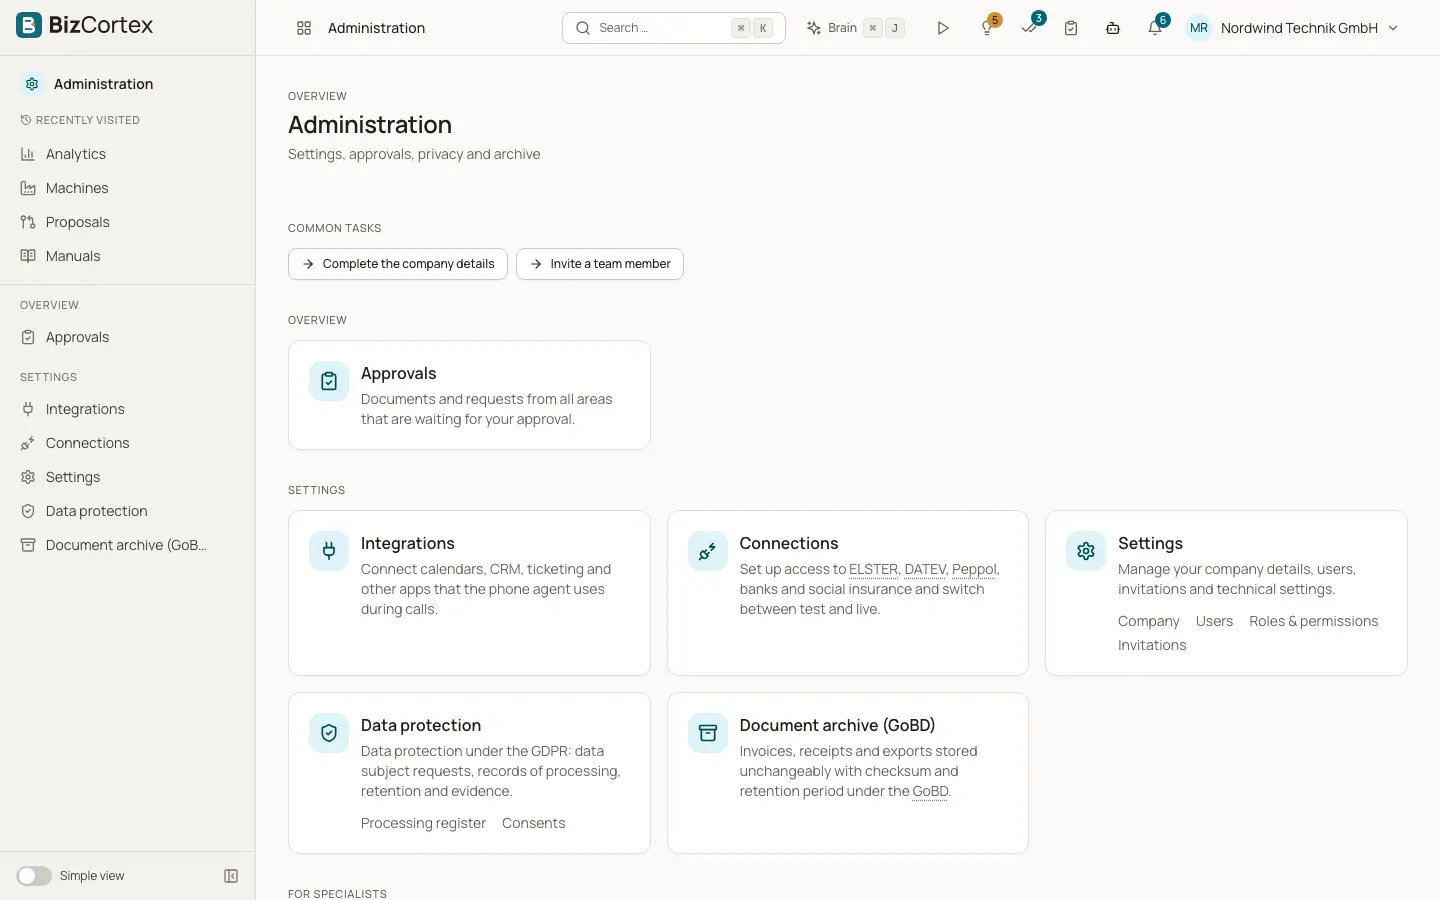This screenshot has width=1440, height=900.
Task: Open Connections in the sidebar
Action: pyautogui.click(x=128, y=443)
